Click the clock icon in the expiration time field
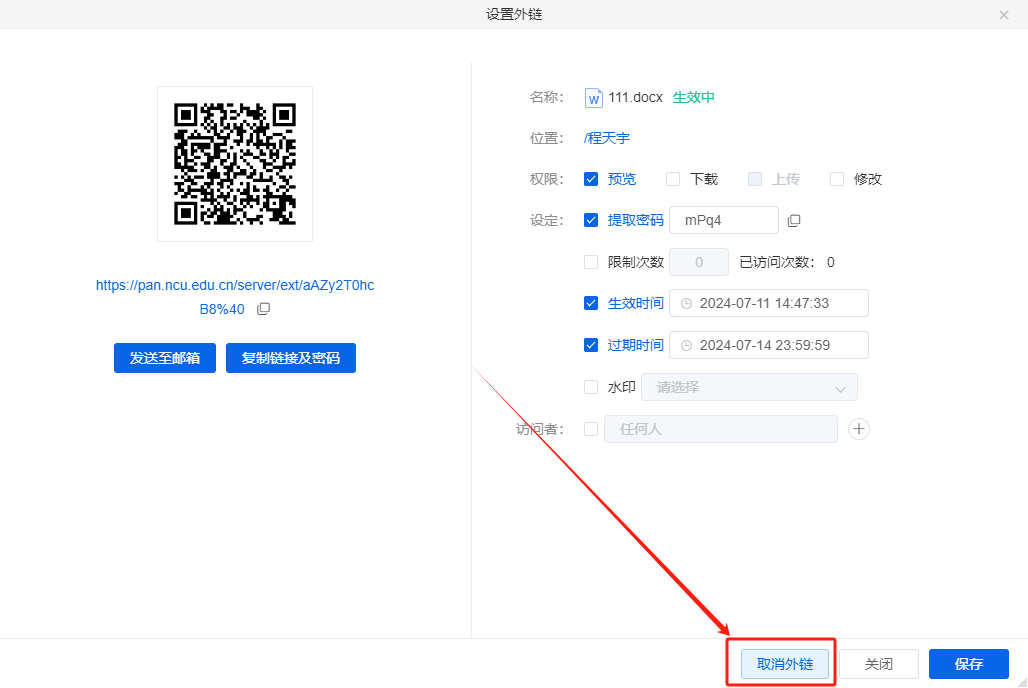Screen dimensions: 1028x688 pos(686,346)
